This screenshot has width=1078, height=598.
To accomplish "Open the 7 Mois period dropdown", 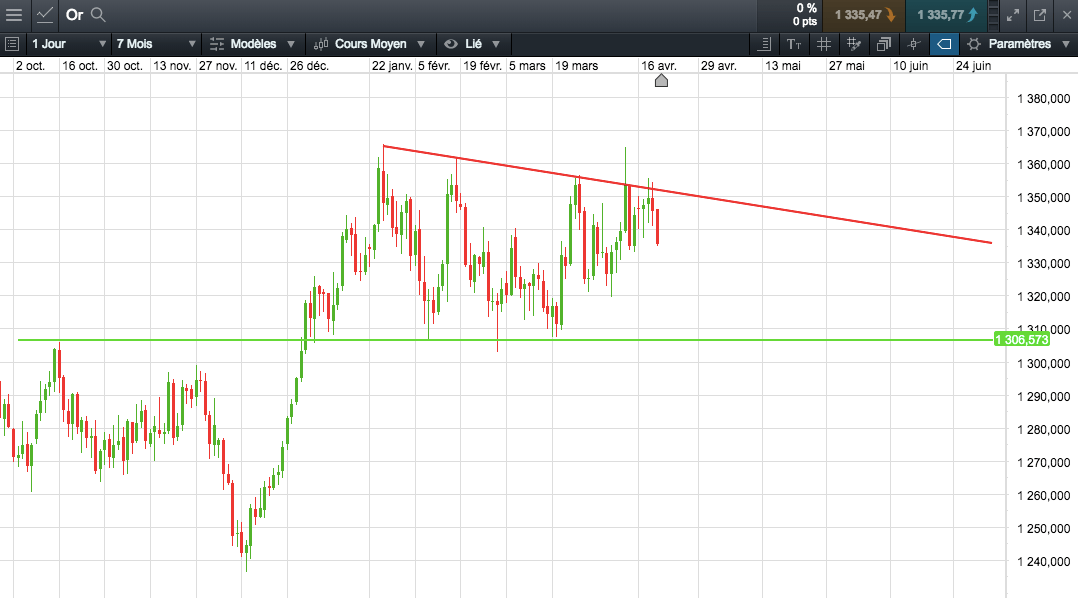I will [155, 44].
